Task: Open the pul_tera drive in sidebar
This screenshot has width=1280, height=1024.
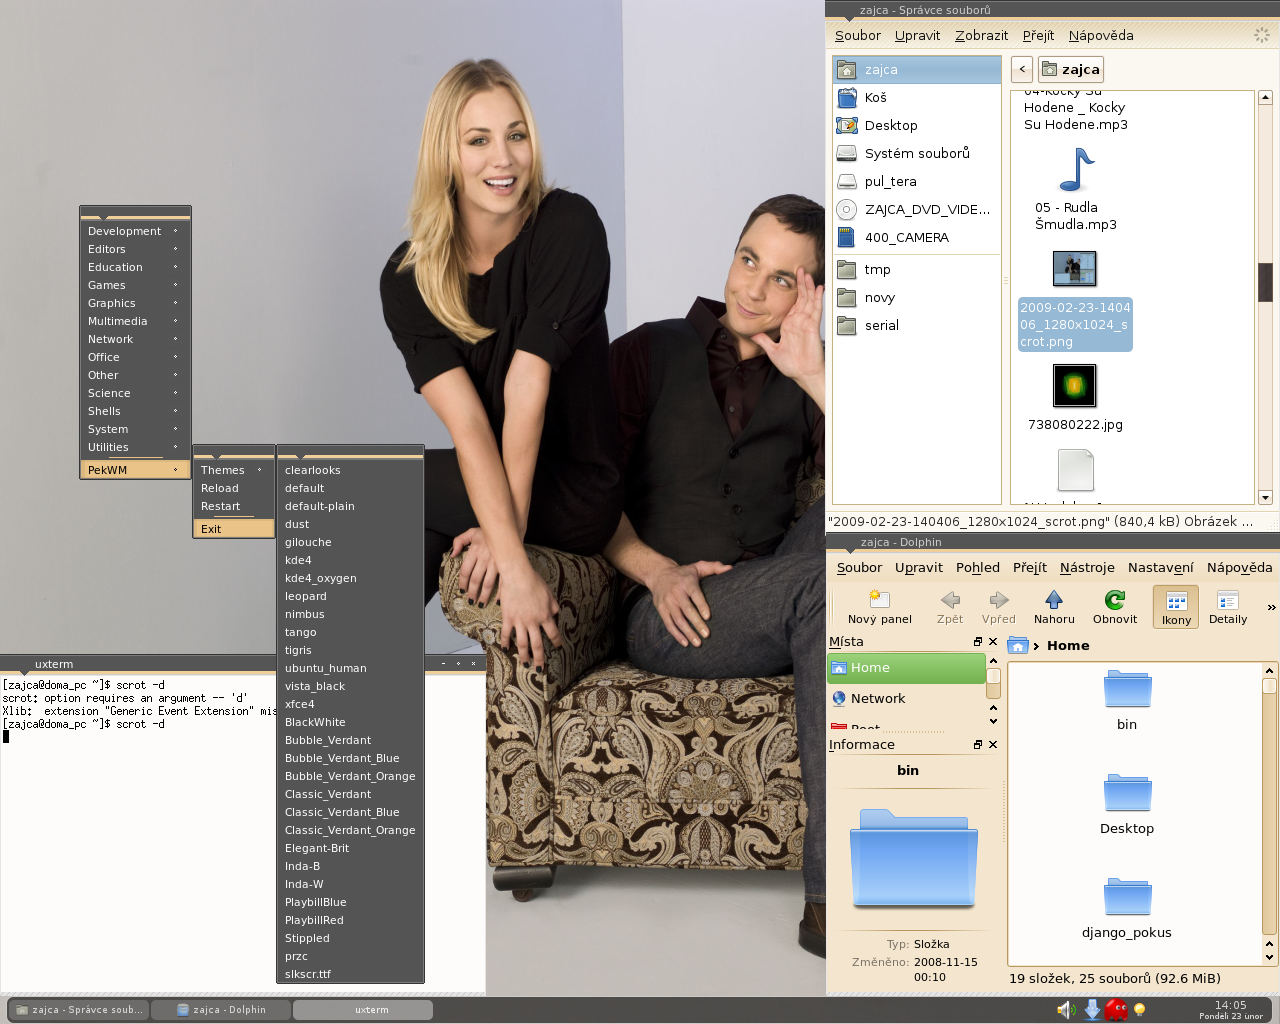Action: click(917, 181)
